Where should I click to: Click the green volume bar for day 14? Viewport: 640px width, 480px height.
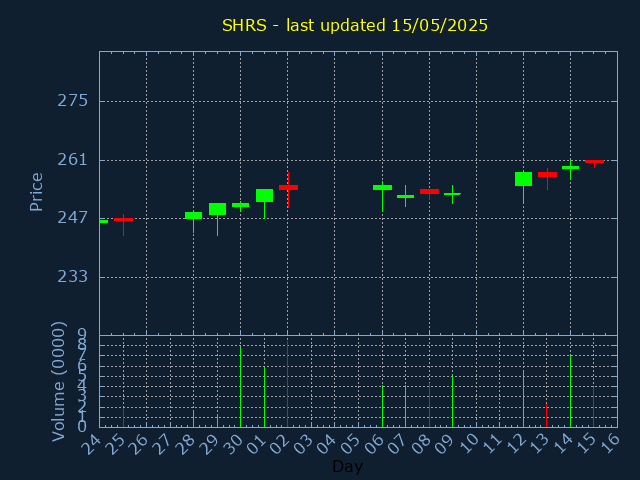(x=570, y=391)
